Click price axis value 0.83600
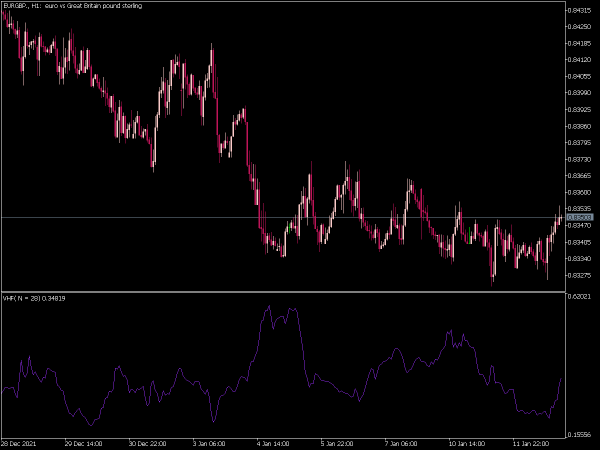Screen dimensions: 600x450 (x=579, y=192)
